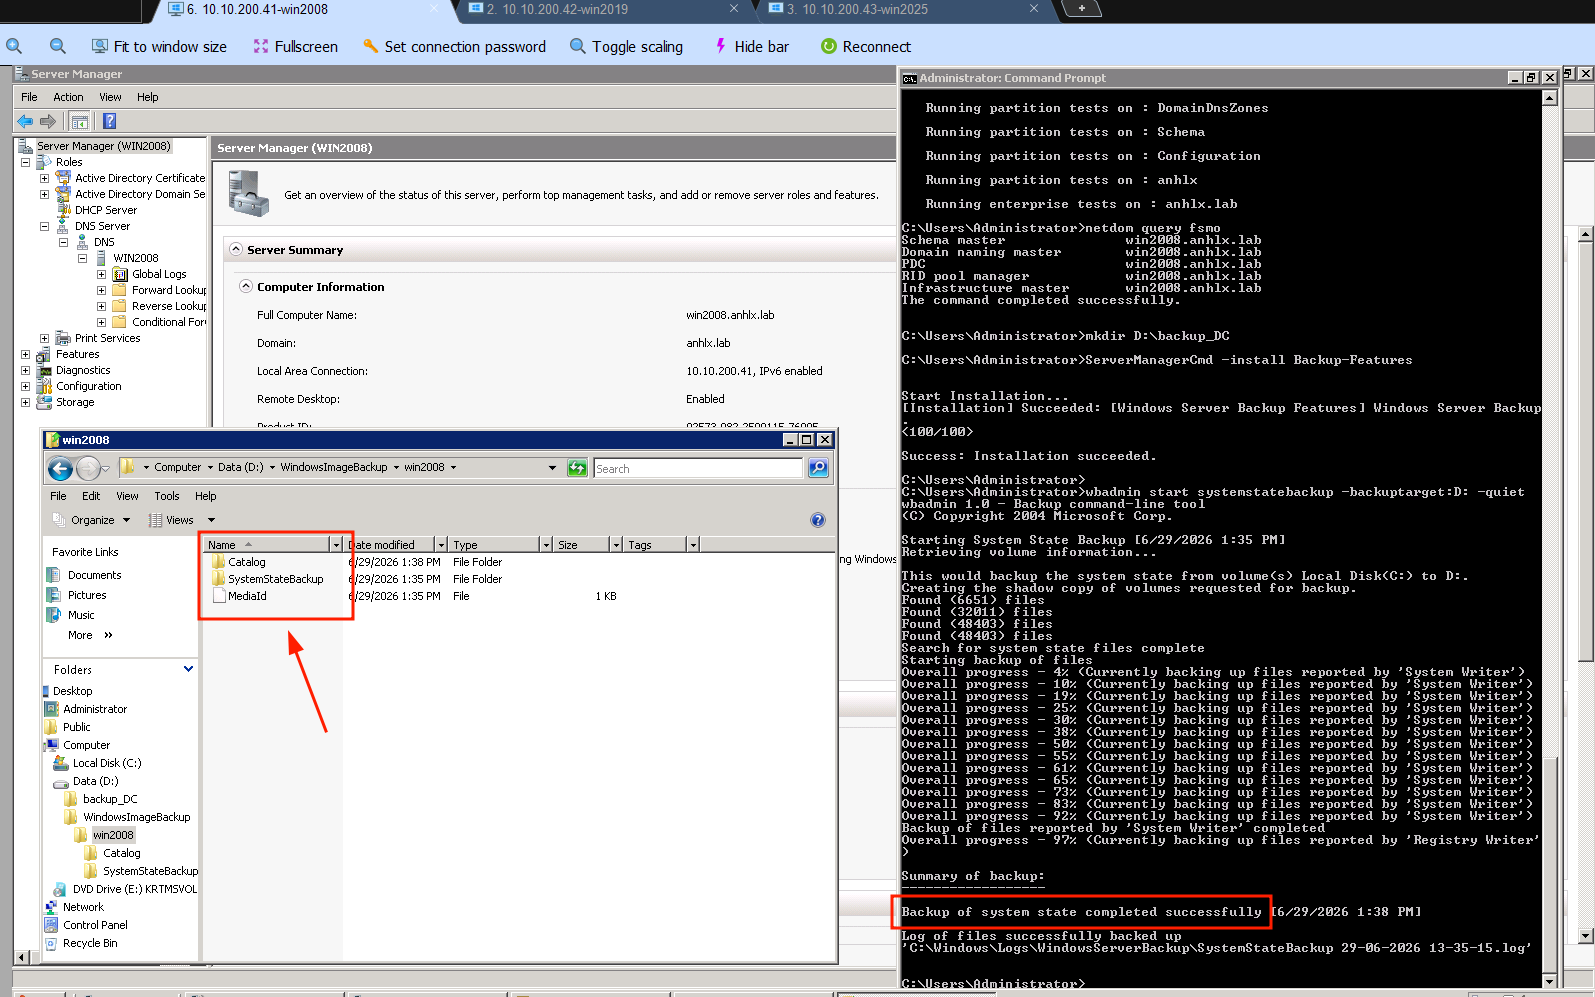Open Control Panel in folders tree

pyautogui.click(x=95, y=925)
